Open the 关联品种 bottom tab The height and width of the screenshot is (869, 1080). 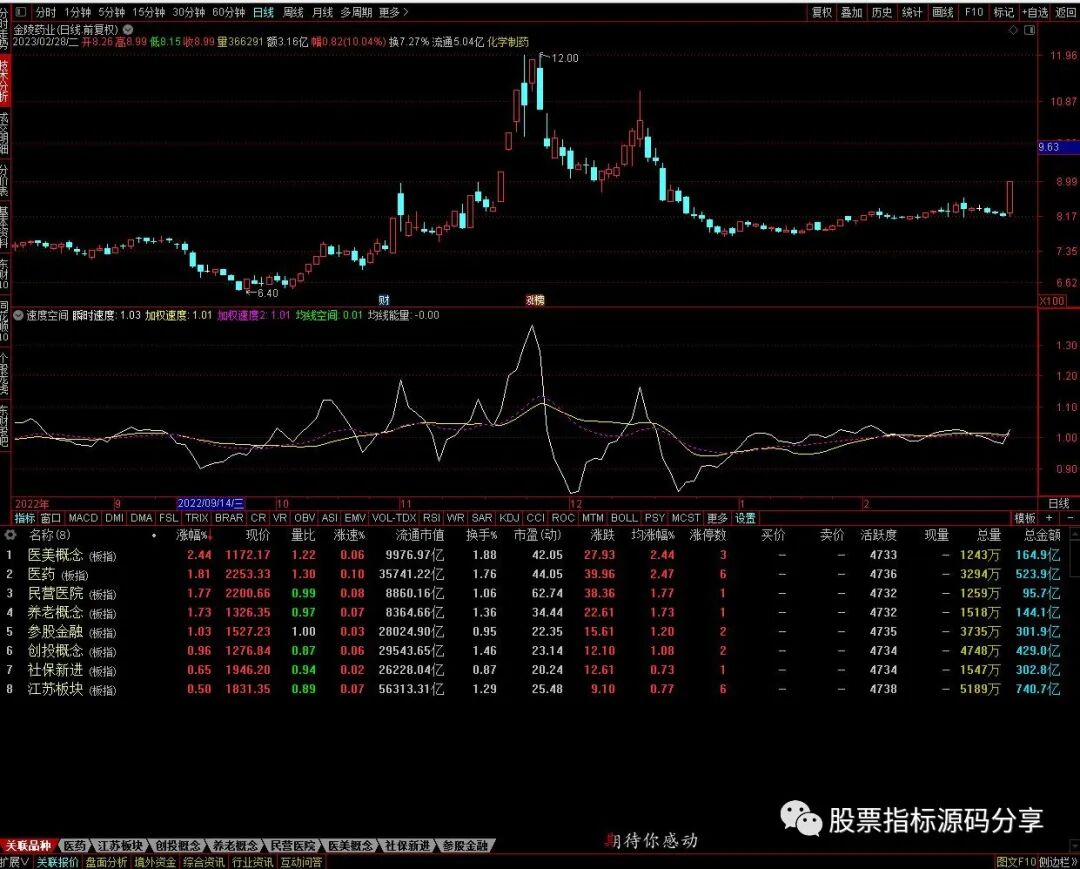[x=28, y=846]
